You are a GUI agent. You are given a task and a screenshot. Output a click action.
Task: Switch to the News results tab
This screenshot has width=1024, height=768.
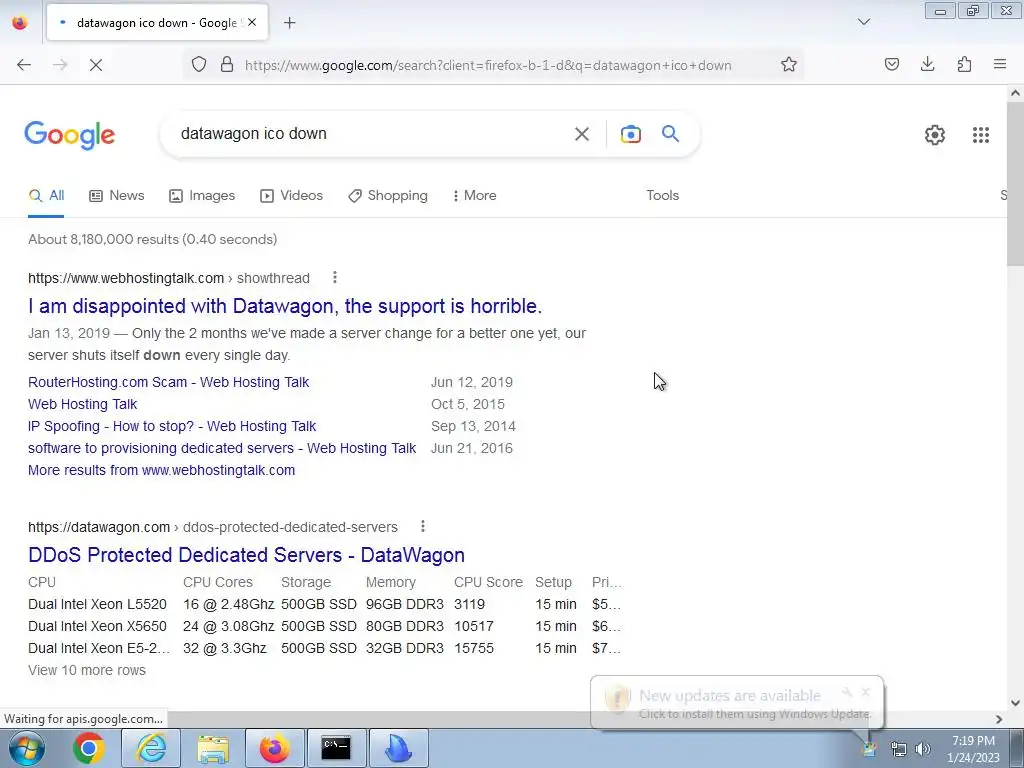coord(117,195)
